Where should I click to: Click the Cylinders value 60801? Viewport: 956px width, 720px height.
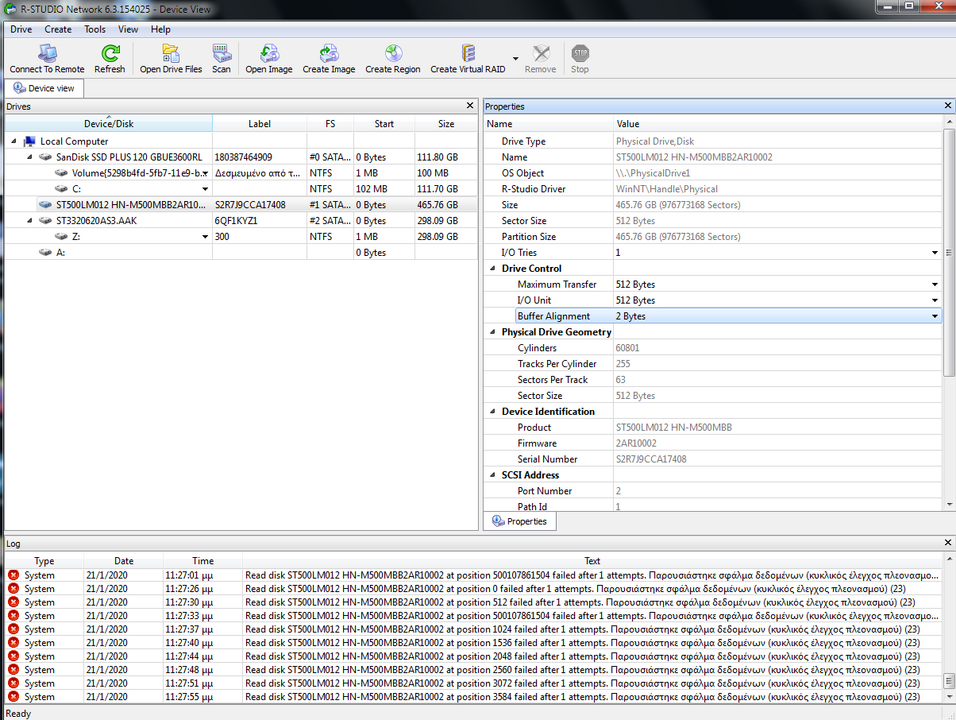pyautogui.click(x=627, y=348)
